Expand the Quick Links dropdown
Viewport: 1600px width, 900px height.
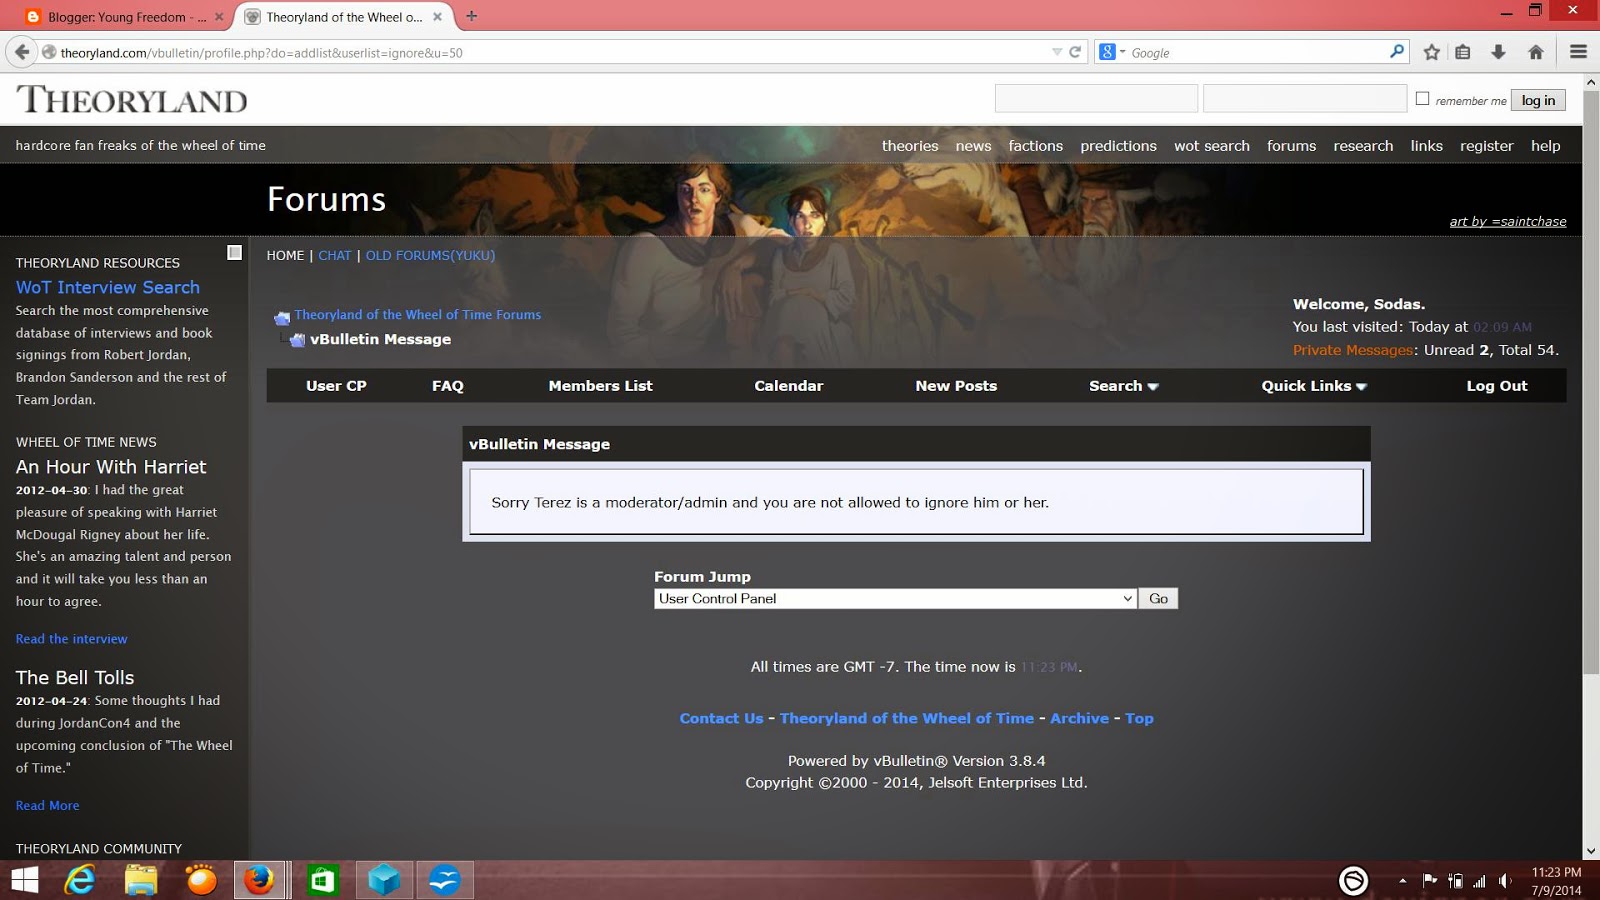[x=1314, y=386]
